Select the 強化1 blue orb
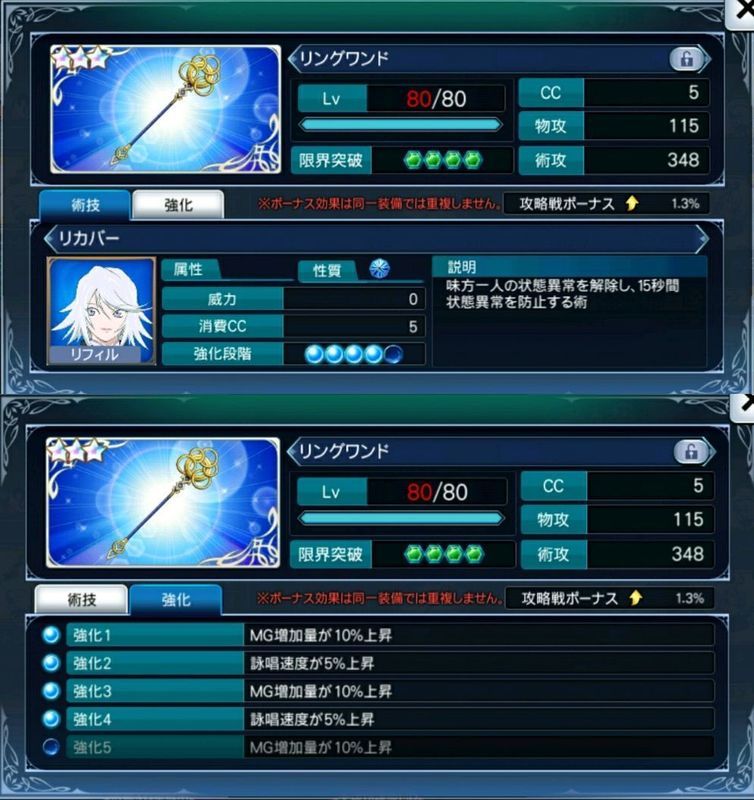This screenshot has height=800, width=754. [x=51, y=635]
